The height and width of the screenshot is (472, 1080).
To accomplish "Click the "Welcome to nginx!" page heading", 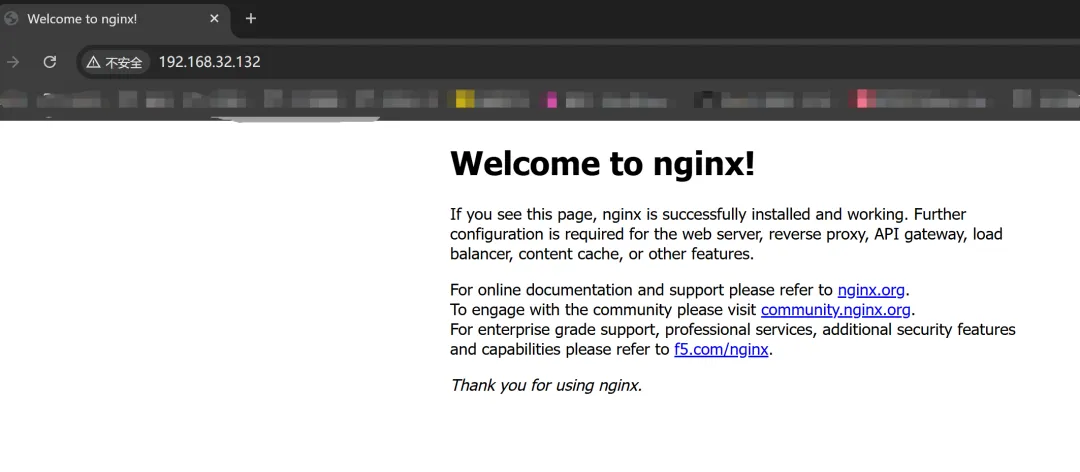I will pos(603,164).
